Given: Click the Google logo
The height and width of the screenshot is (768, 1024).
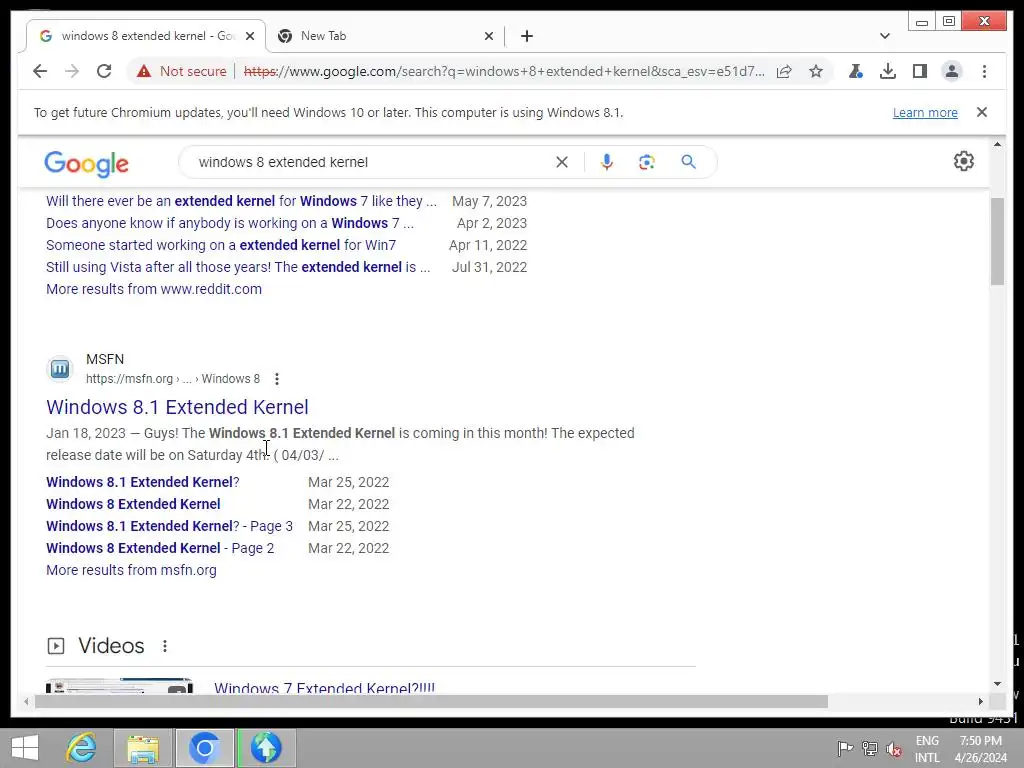Looking at the screenshot, I should pos(86,163).
